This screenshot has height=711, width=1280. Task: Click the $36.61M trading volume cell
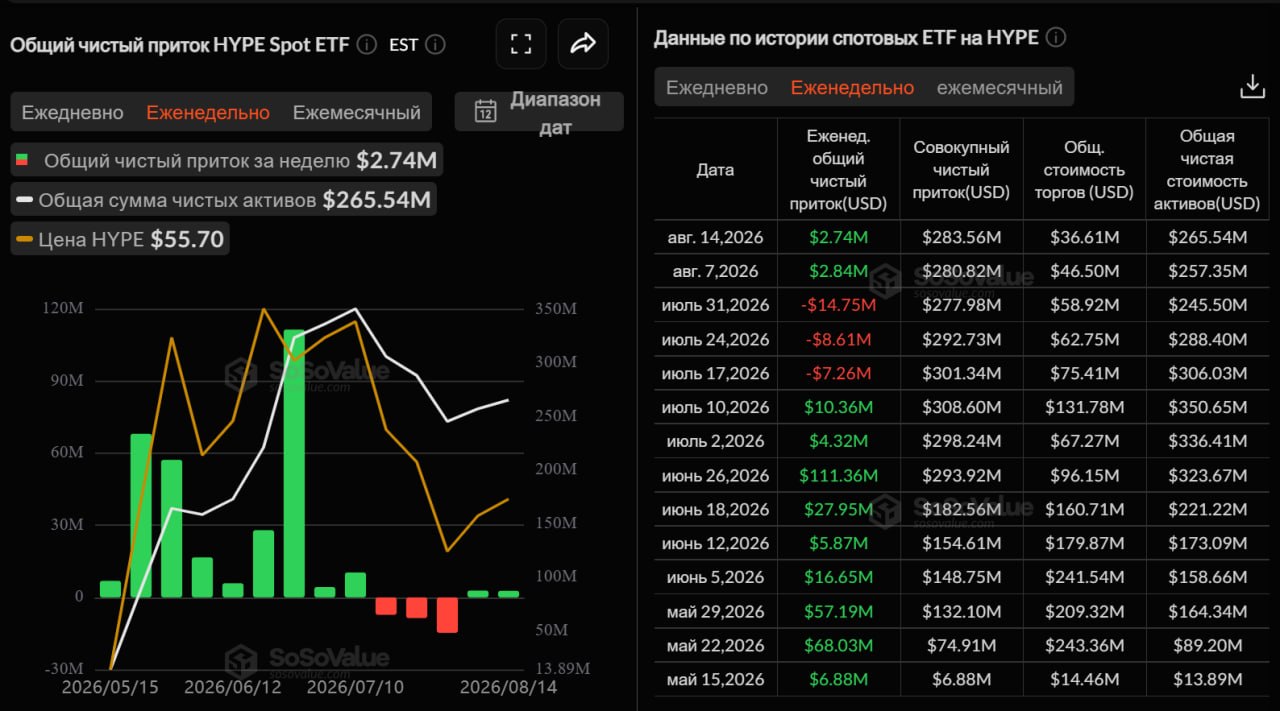[1084, 237]
